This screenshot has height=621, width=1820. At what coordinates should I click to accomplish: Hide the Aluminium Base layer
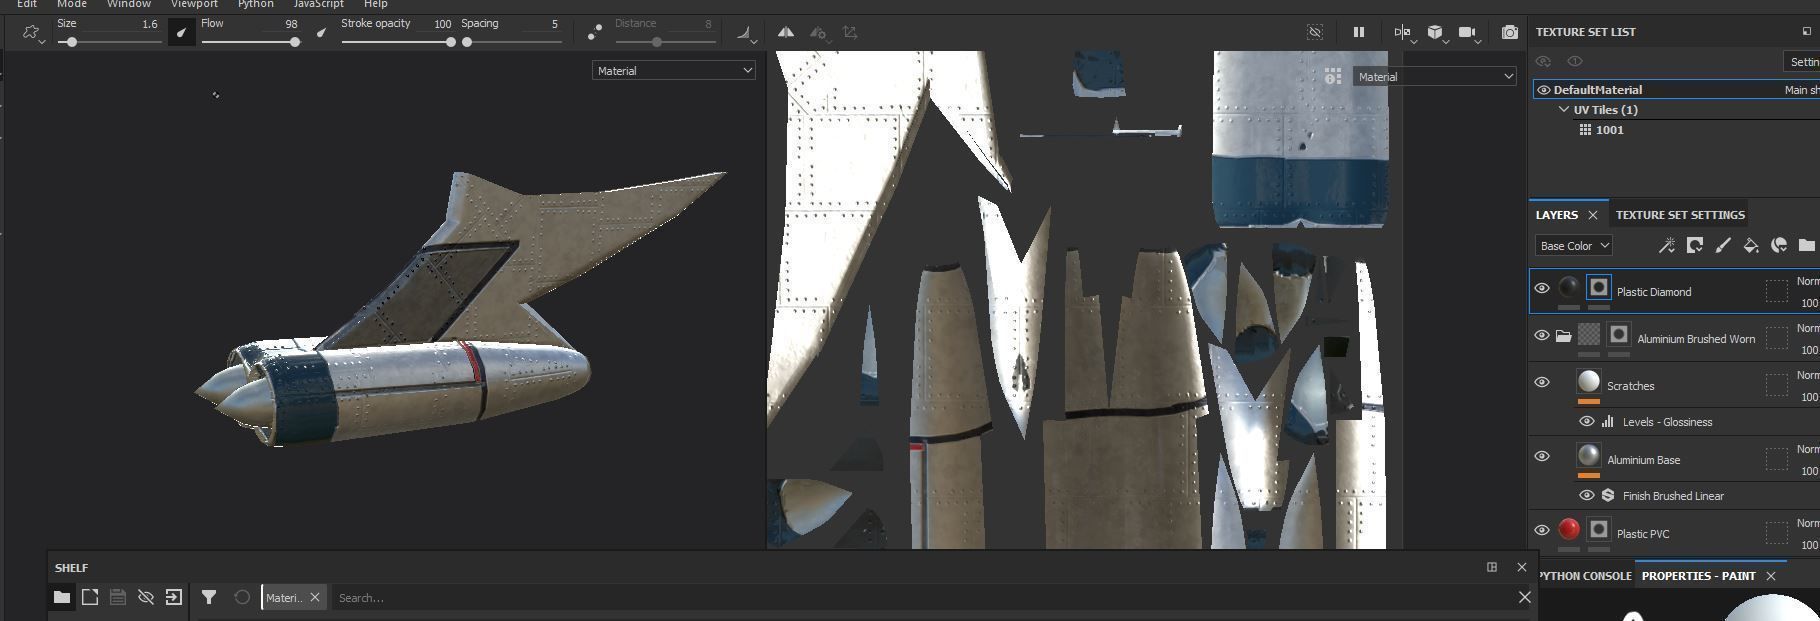1542,456
